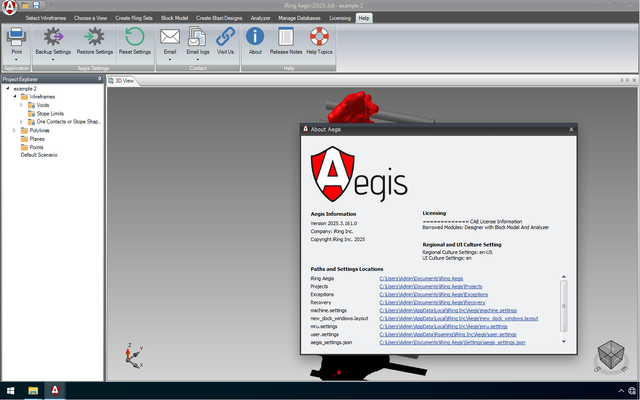Click the network globe tray icon
The height and width of the screenshot is (400, 640).
633,391
